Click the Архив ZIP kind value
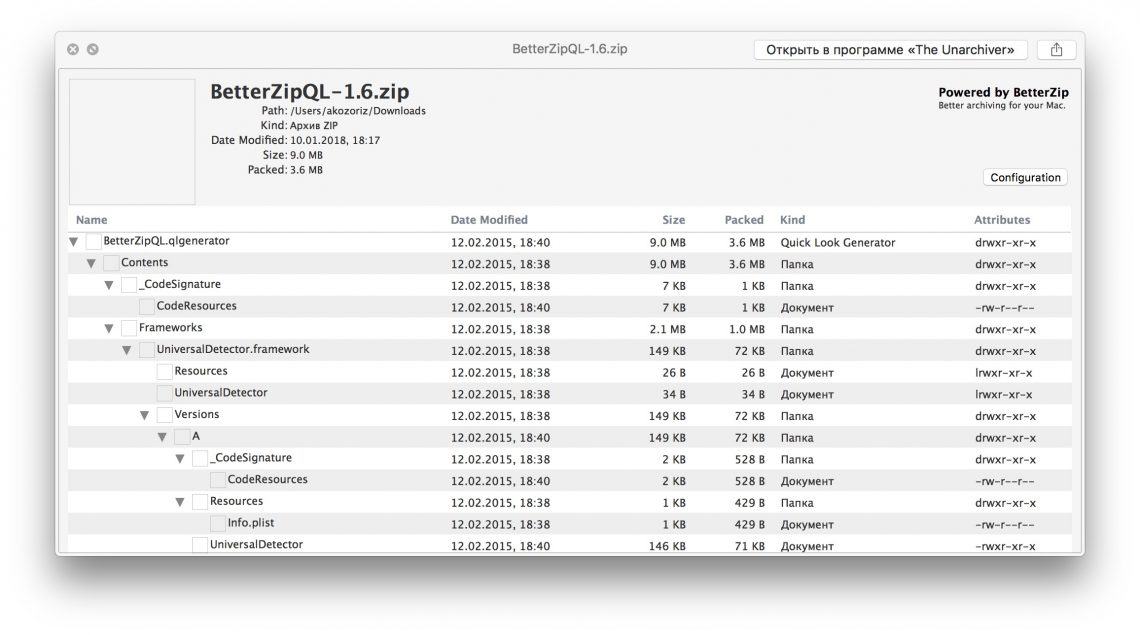Image resolution: width=1140 pixels, height=635 pixels. 314,125
